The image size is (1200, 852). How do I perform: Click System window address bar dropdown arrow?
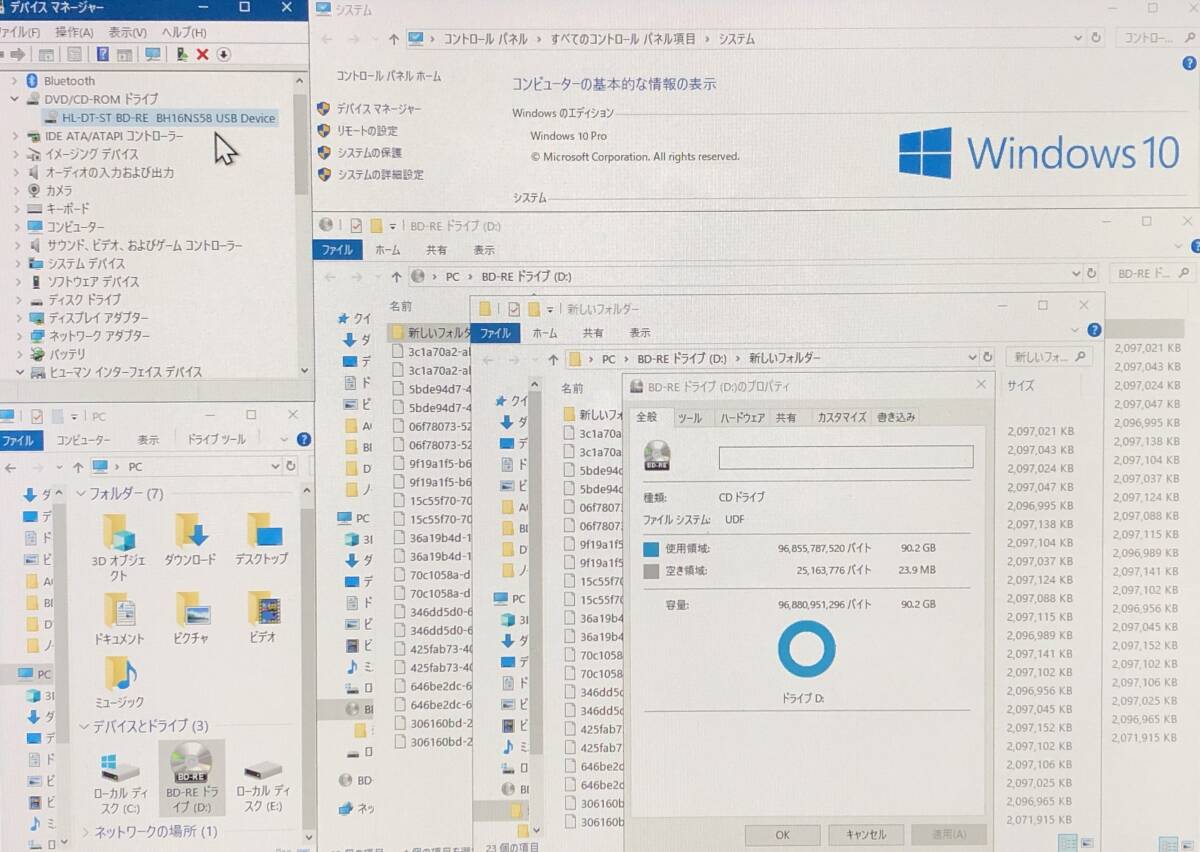(1077, 38)
